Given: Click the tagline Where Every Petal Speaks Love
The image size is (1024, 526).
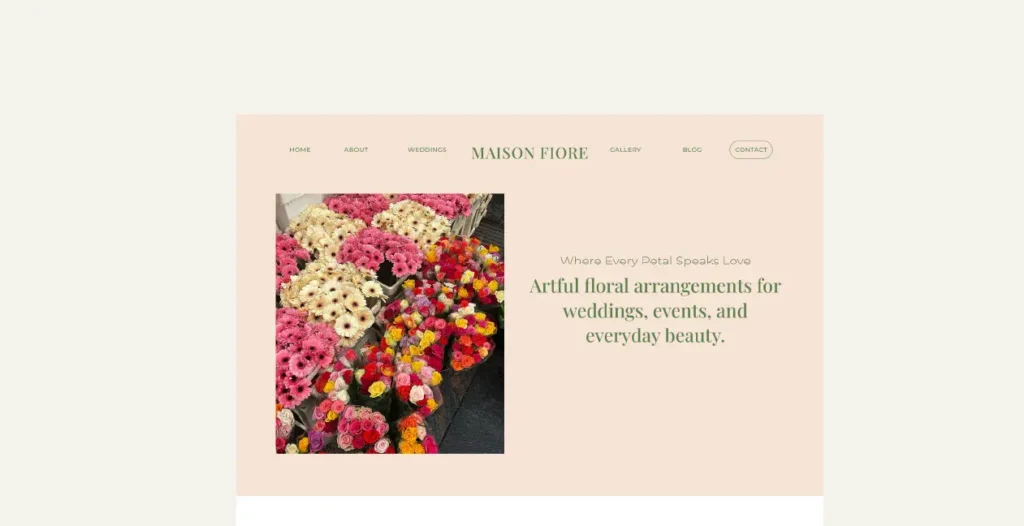Looking at the screenshot, I should tap(655, 261).
